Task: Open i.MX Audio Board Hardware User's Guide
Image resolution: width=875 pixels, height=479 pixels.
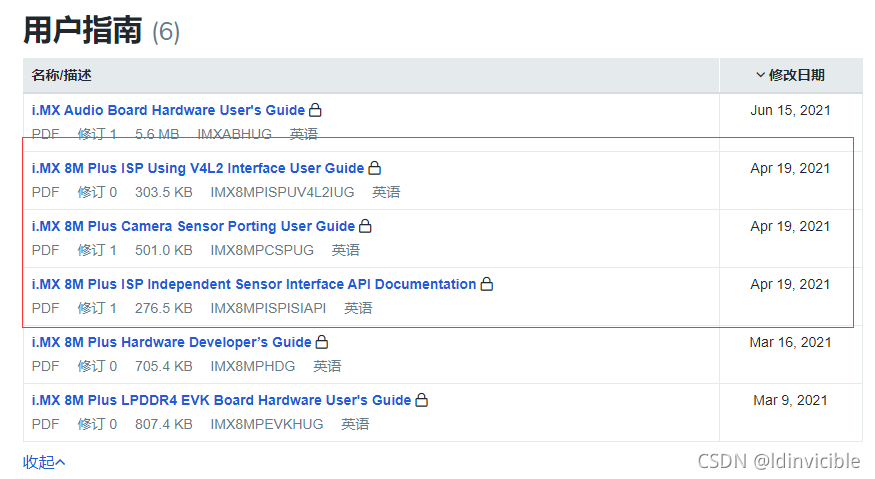Action: (168, 110)
